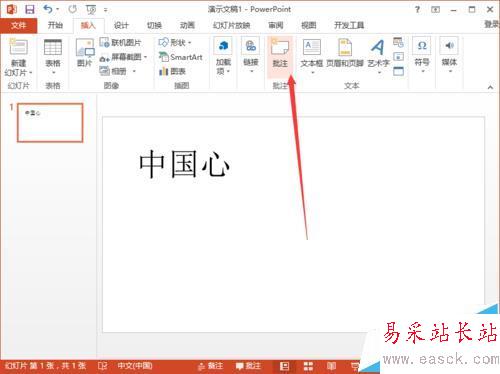The image size is (500, 374).
Task: Open the 审阅 (Review) tab
Action: point(276,25)
